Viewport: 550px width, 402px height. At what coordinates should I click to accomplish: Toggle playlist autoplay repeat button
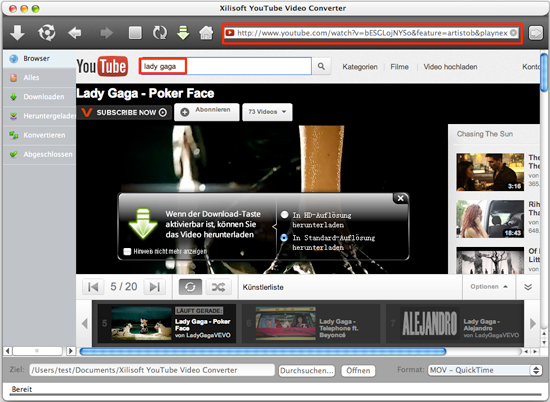click(x=190, y=287)
